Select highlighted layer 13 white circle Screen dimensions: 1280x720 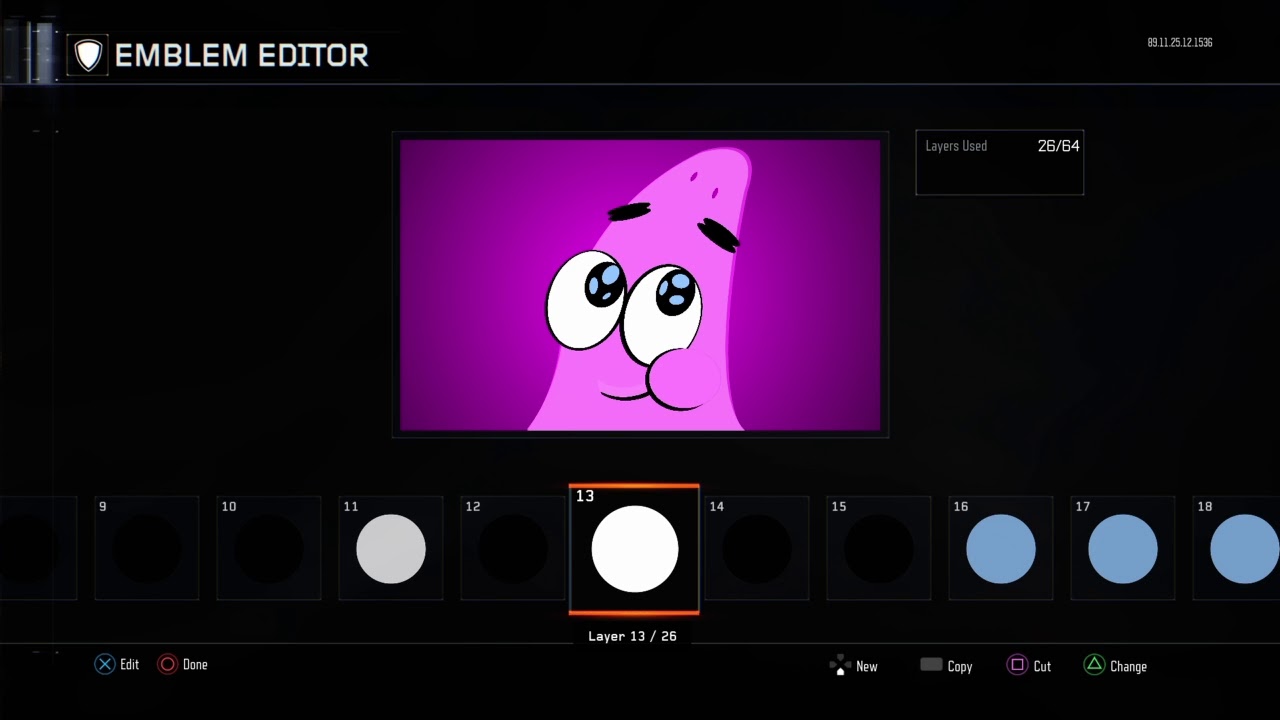[x=634, y=549]
